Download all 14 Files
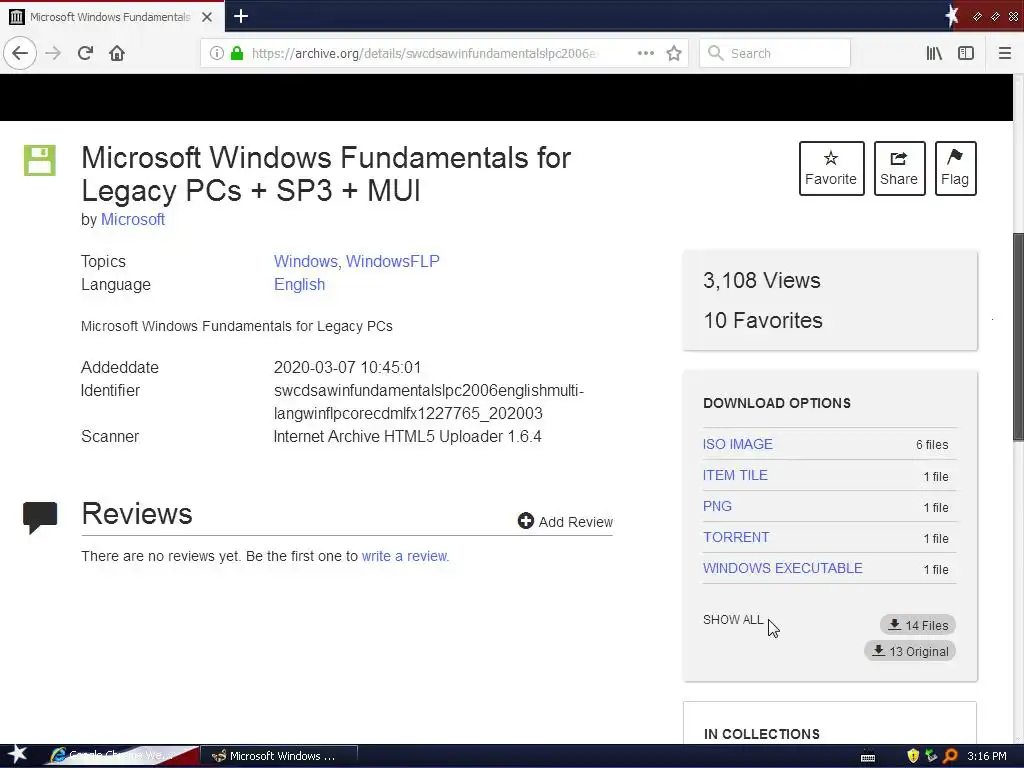Screen dimensions: 1024x768 pos(918,625)
